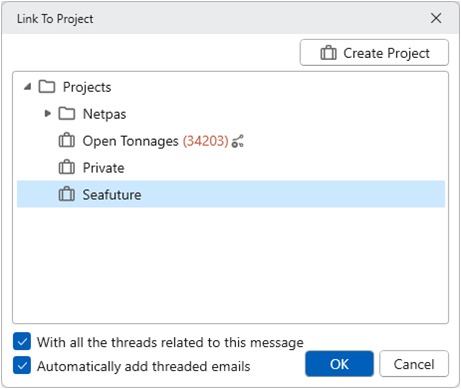Click the Netpas folder icon
Screen dimensions: 461x389
(67, 114)
